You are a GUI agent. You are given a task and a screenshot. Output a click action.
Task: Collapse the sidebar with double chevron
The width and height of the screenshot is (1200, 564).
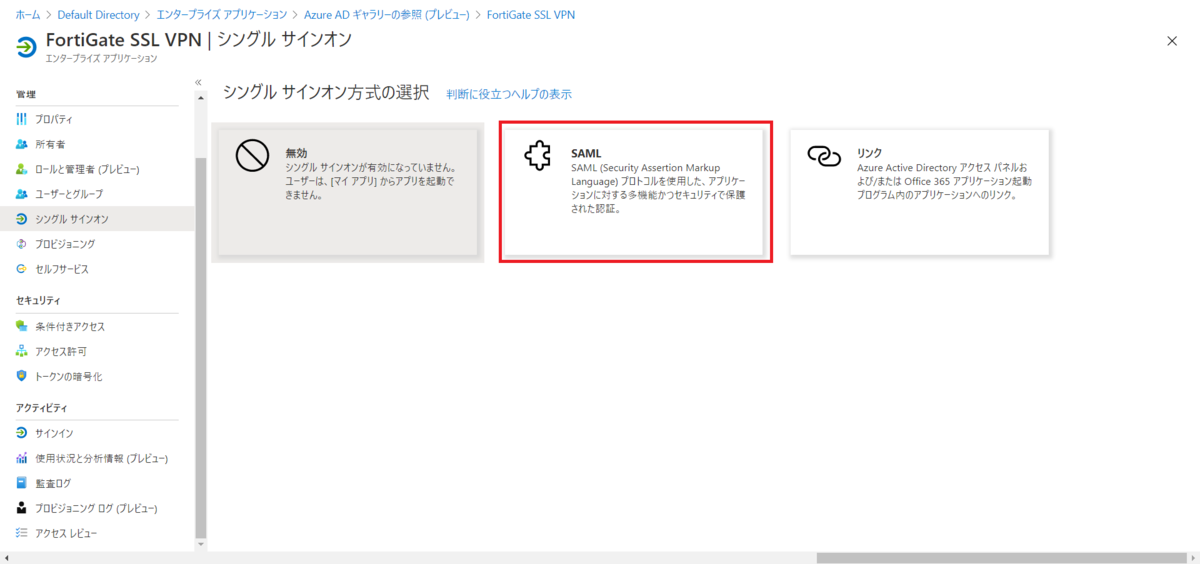point(198,82)
